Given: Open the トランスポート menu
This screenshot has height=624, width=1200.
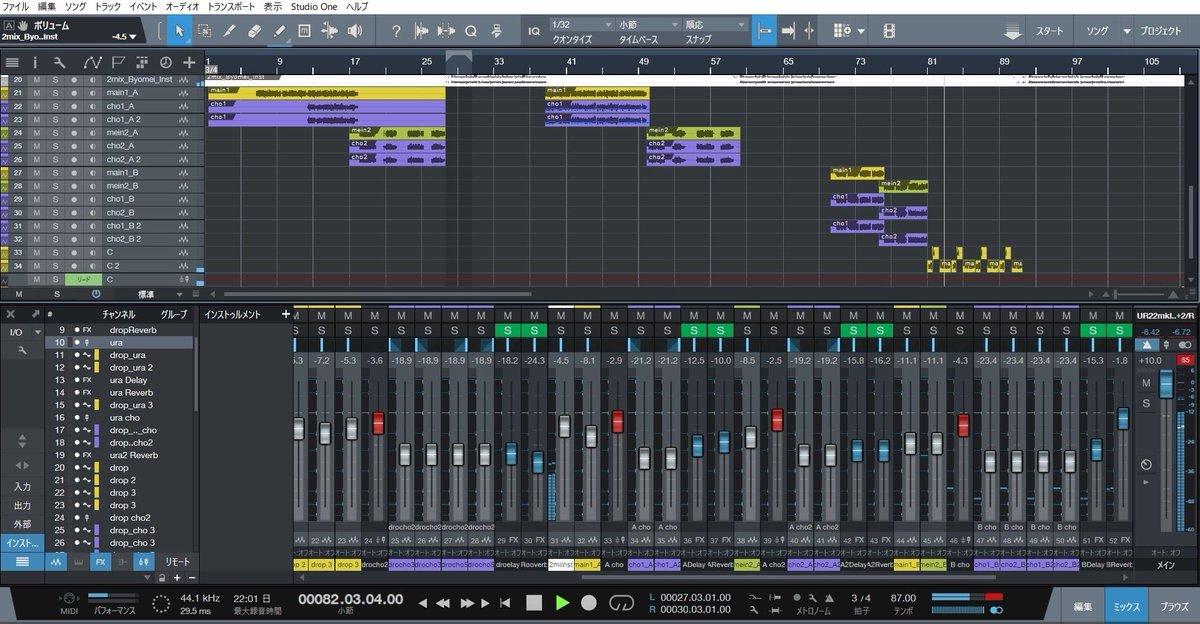Looking at the screenshot, I should pyautogui.click(x=231, y=6).
